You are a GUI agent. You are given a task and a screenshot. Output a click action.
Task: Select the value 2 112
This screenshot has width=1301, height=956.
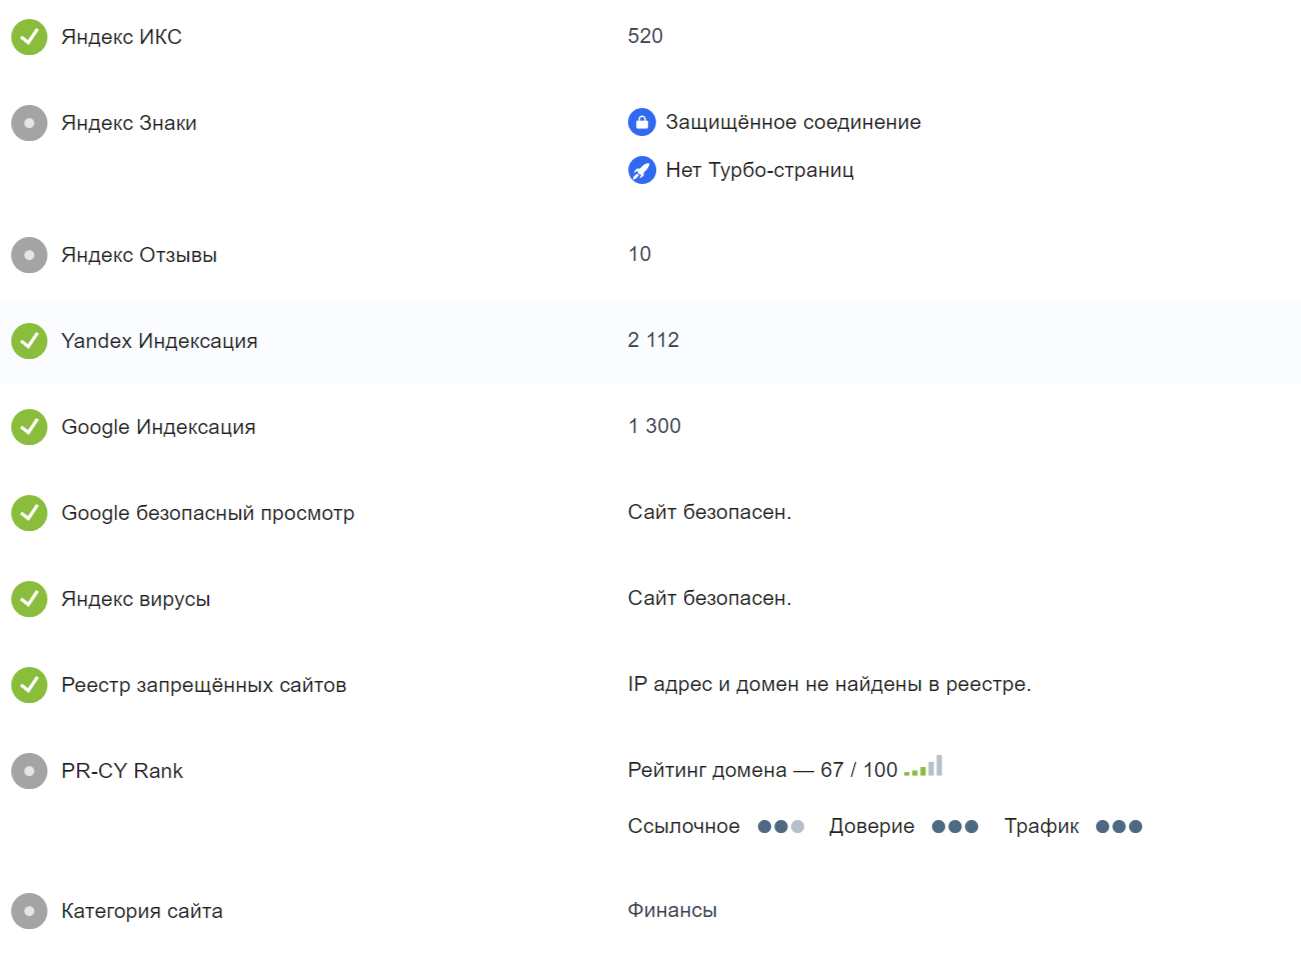(654, 340)
